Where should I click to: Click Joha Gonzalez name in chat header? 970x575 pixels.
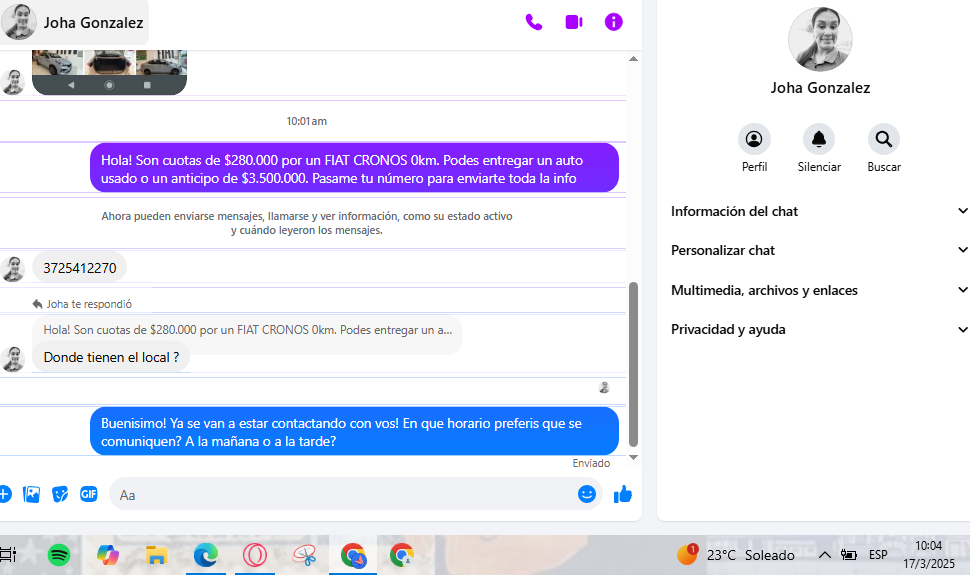point(93,22)
